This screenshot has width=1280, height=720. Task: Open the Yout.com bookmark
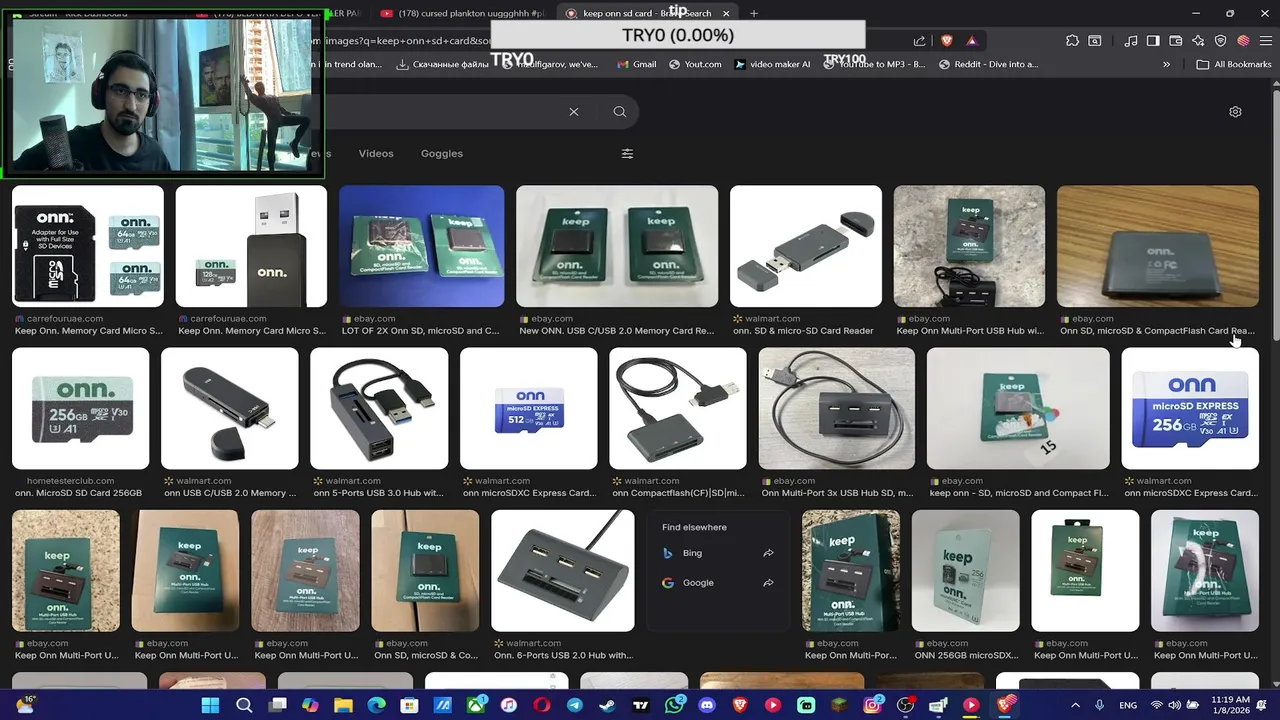click(x=695, y=64)
